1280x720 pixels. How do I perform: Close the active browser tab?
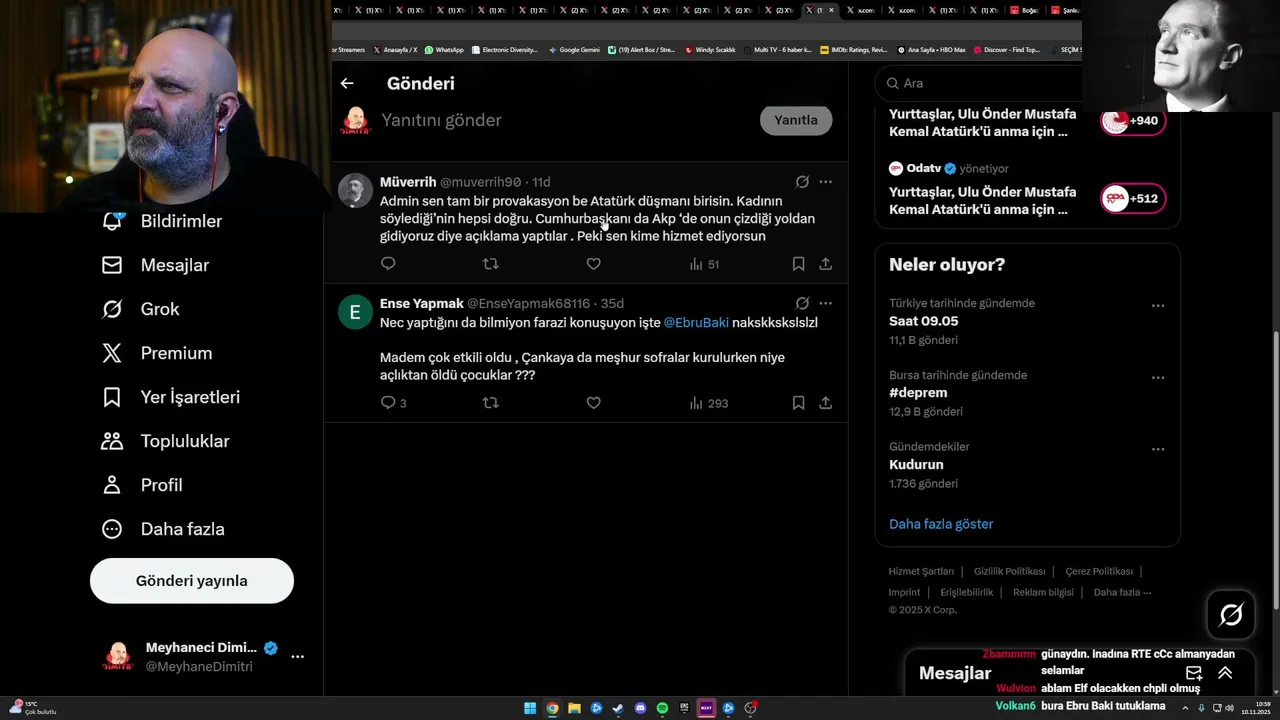pyautogui.click(x=831, y=10)
